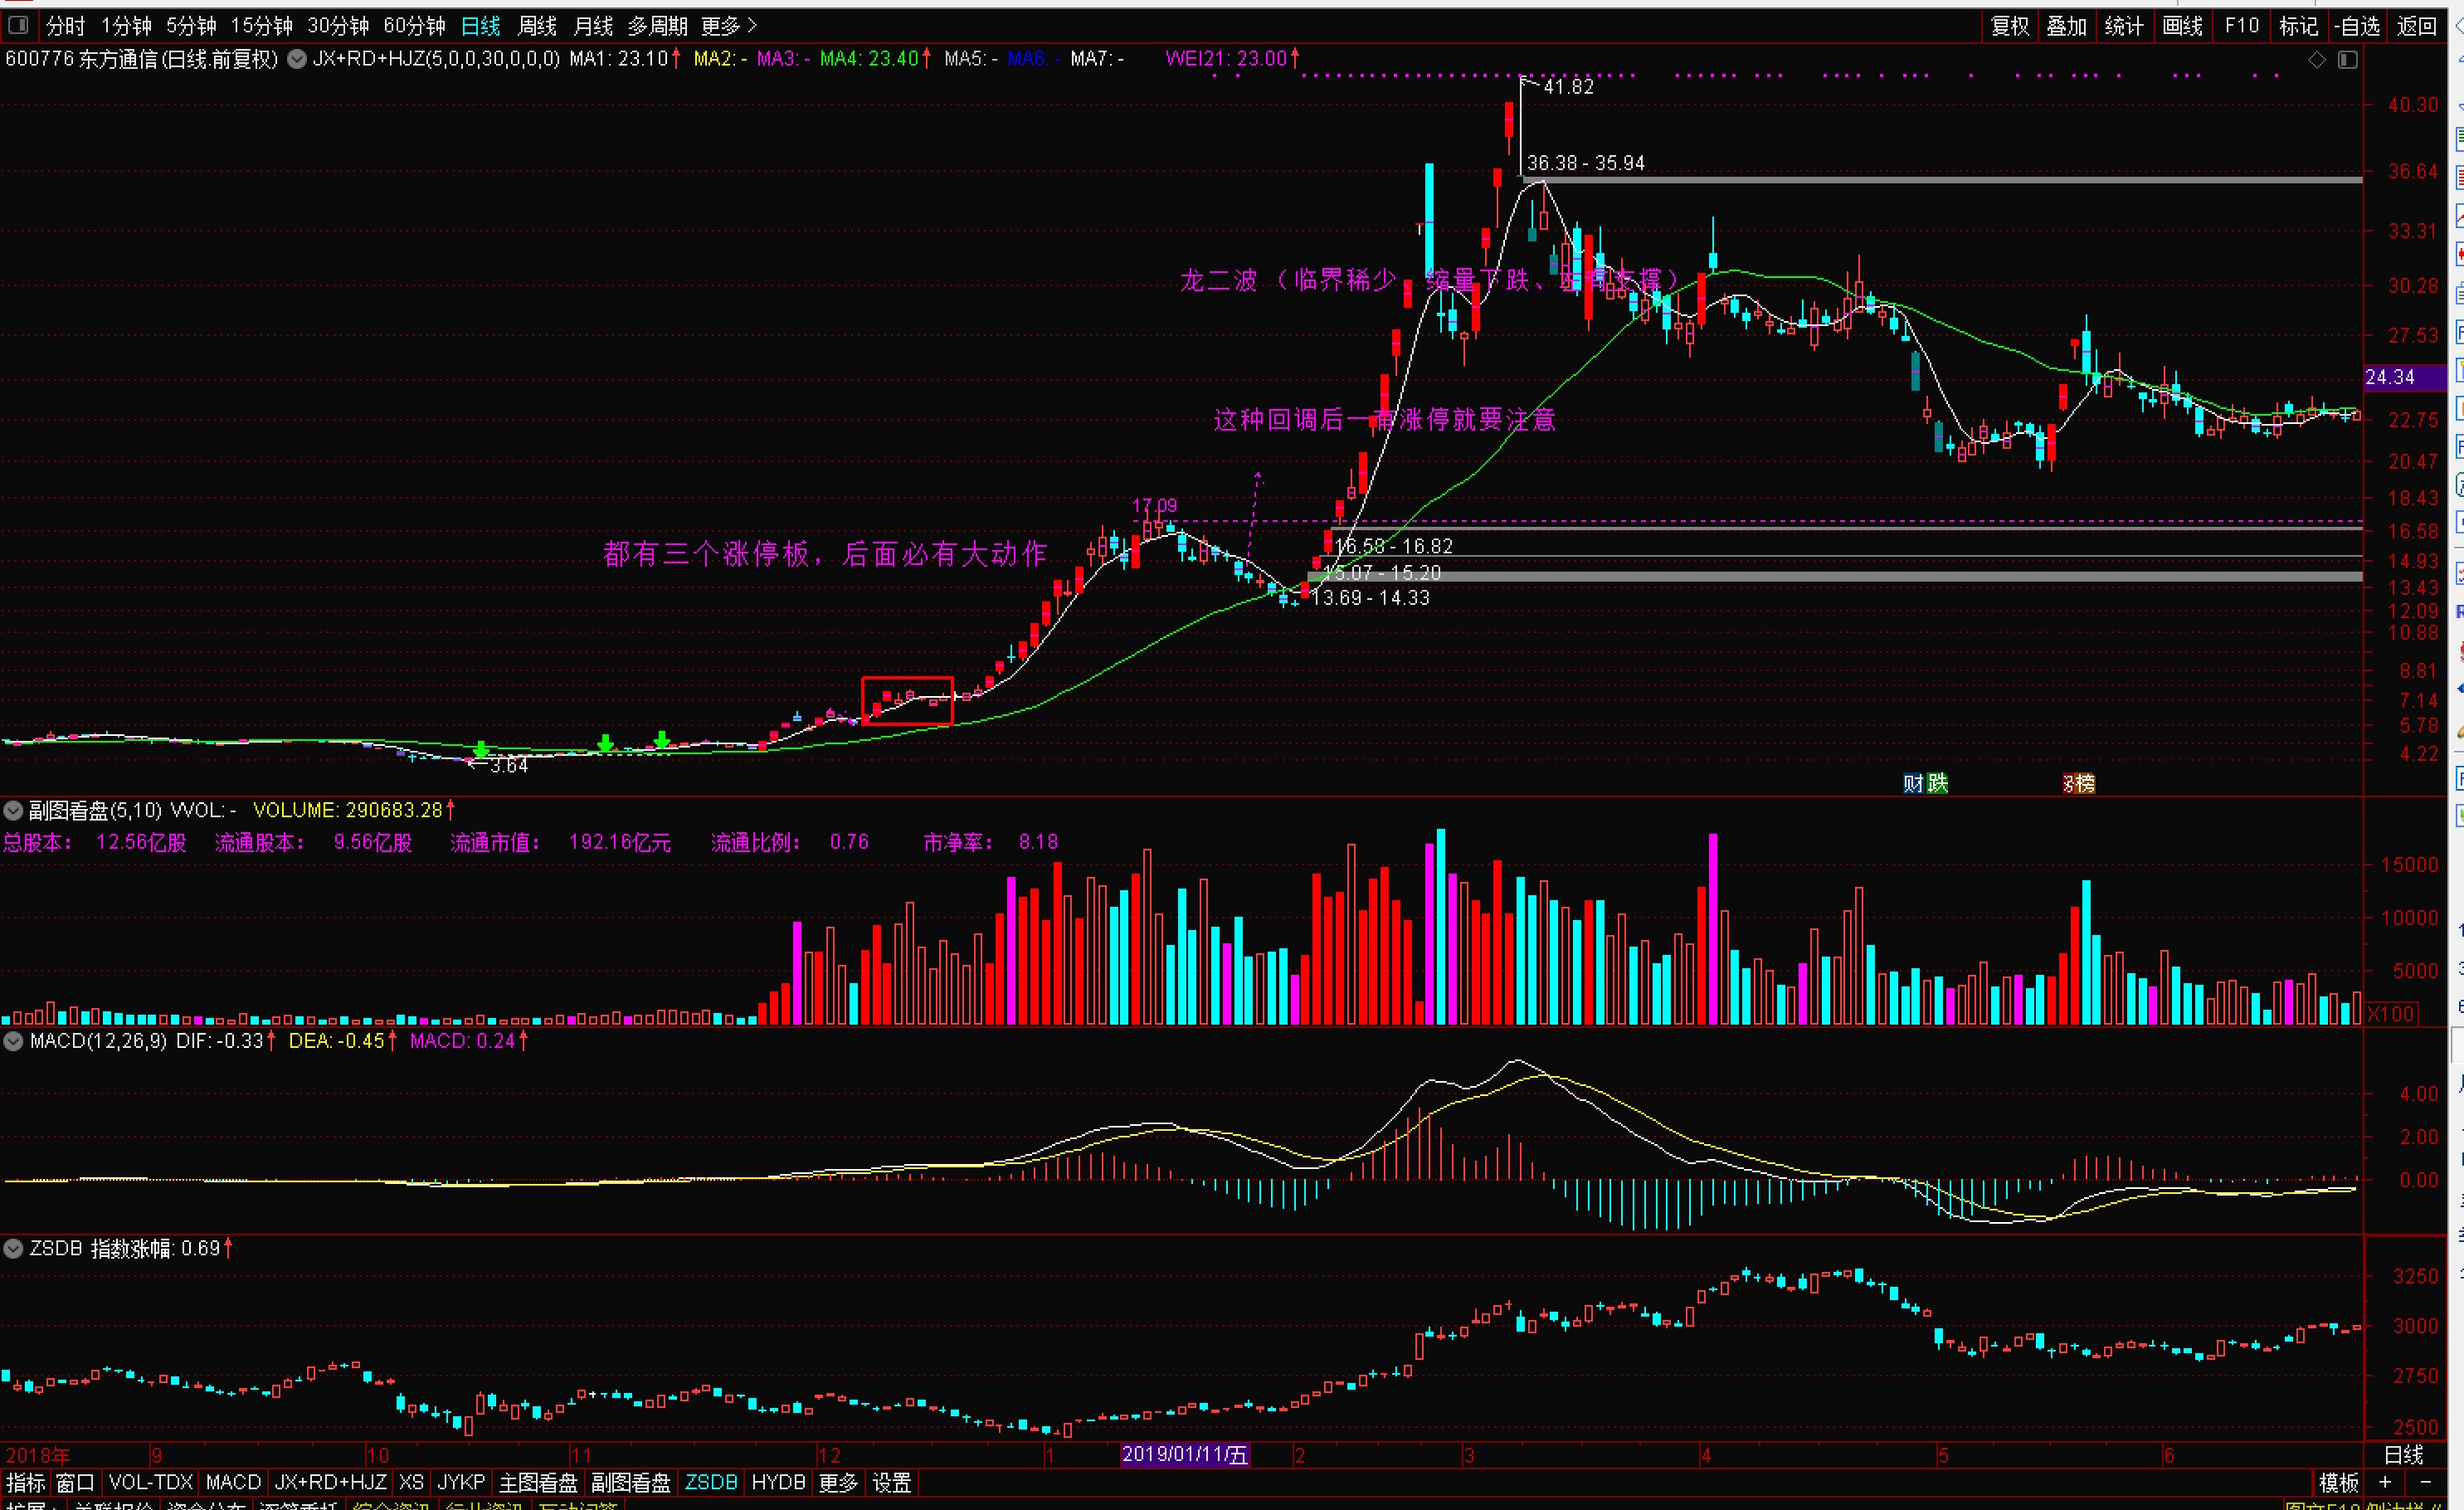Open the MACD panel indicator dropdown circle
Image resolution: width=2464 pixels, height=1510 pixels.
click(14, 1041)
